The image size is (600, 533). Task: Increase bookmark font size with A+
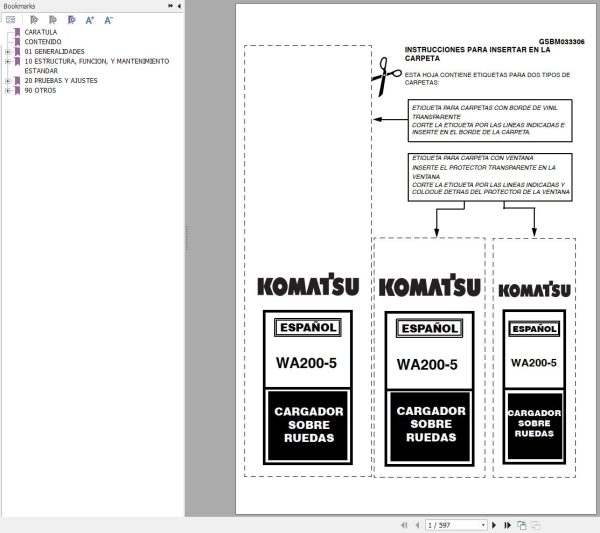pyautogui.click(x=90, y=20)
